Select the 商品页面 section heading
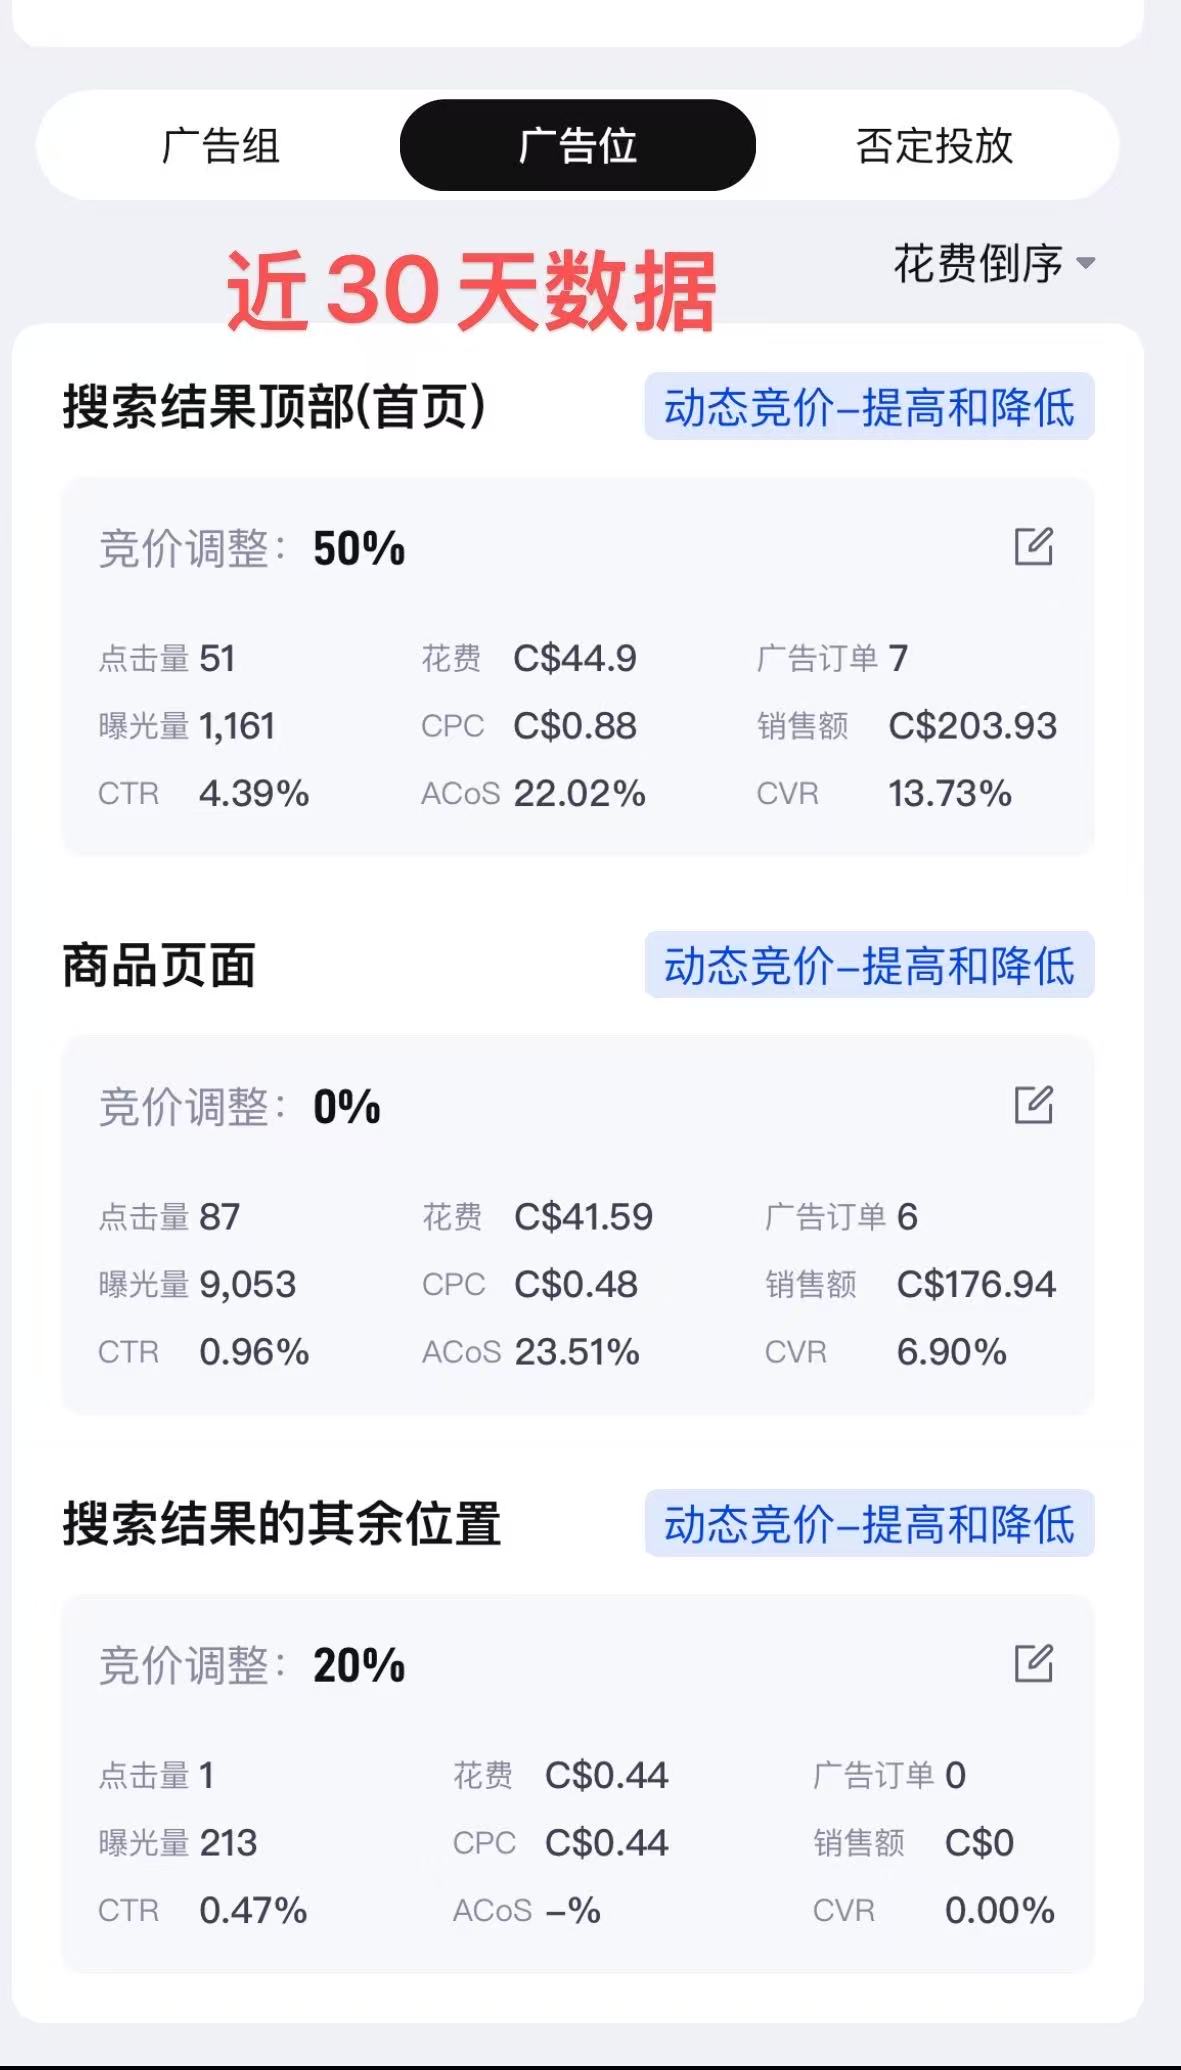The image size is (1181, 2070). tap(159, 966)
